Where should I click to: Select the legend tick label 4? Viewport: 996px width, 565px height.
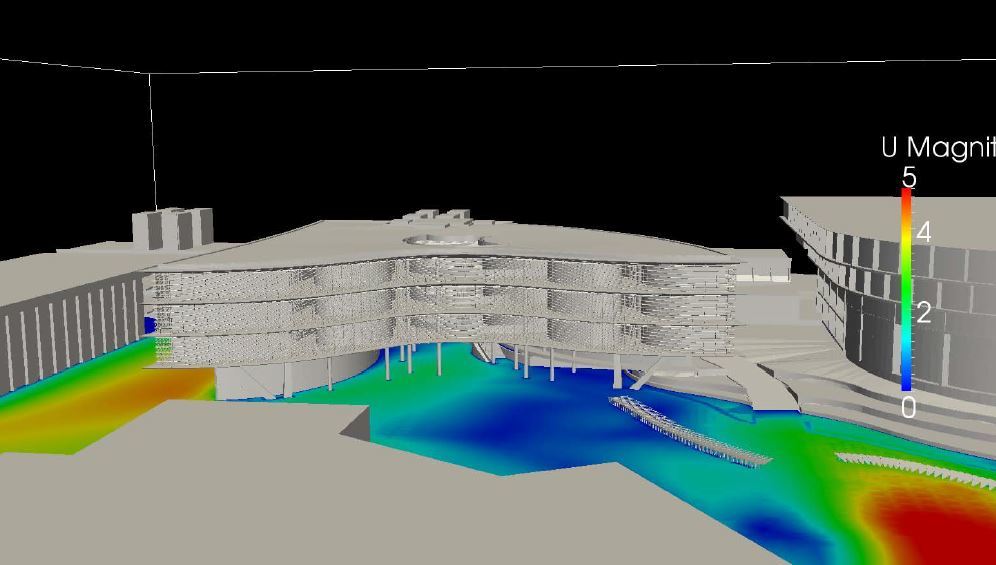[923, 233]
